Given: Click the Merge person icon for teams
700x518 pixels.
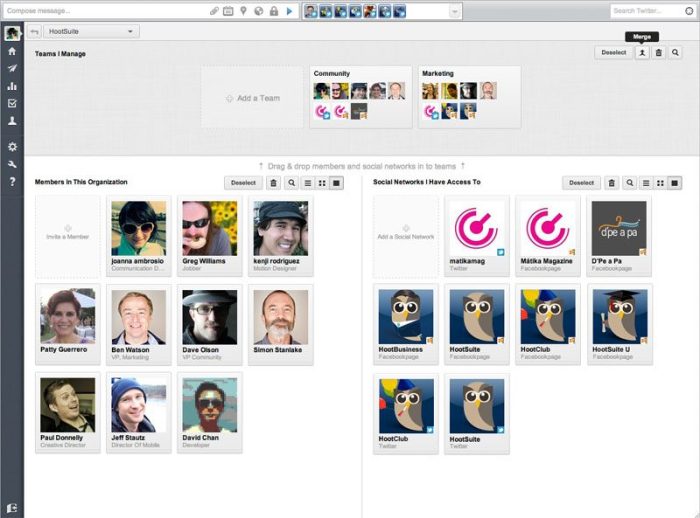Looking at the screenshot, I should (642, 53).
